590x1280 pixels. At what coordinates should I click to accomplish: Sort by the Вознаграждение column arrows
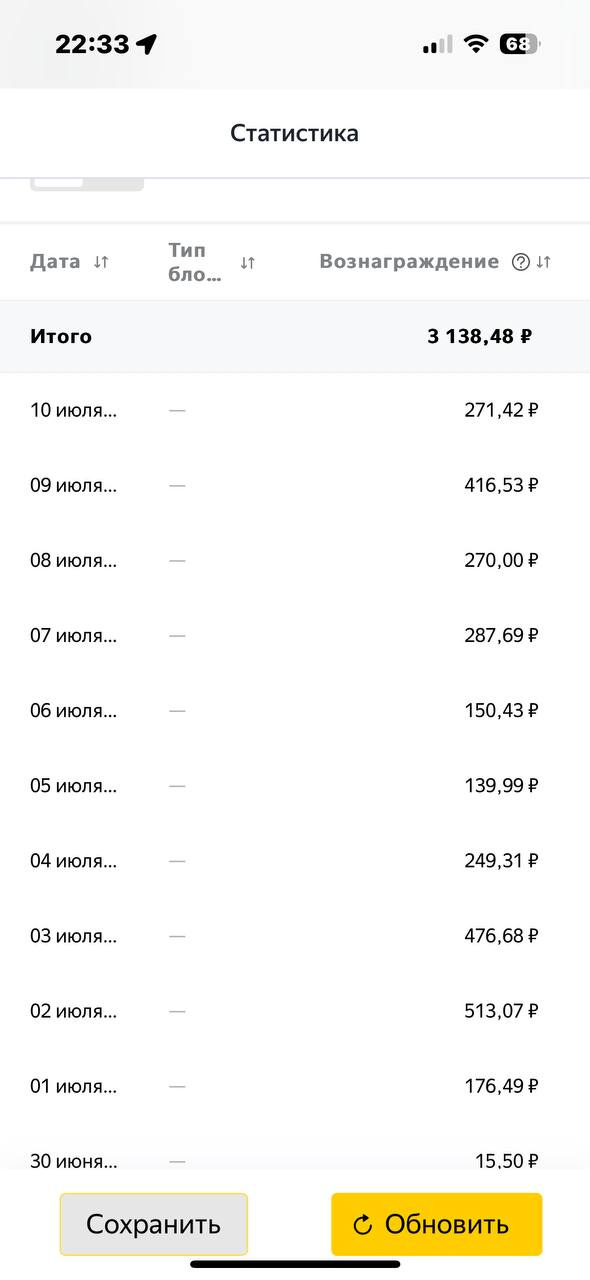(544, 262)
